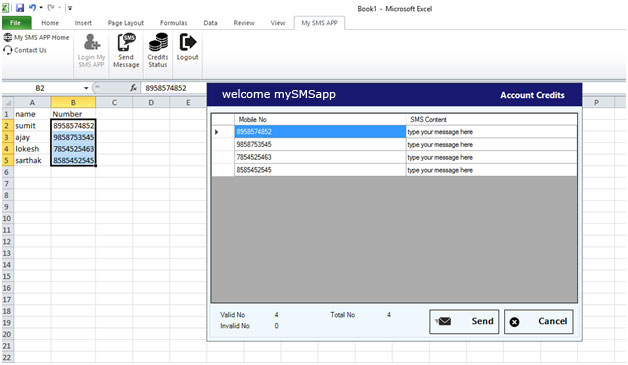Image resolution: width=628 pixels, height=365 pixels.
Task: Click the formula bar showing 8958574852
Action: 174,88
